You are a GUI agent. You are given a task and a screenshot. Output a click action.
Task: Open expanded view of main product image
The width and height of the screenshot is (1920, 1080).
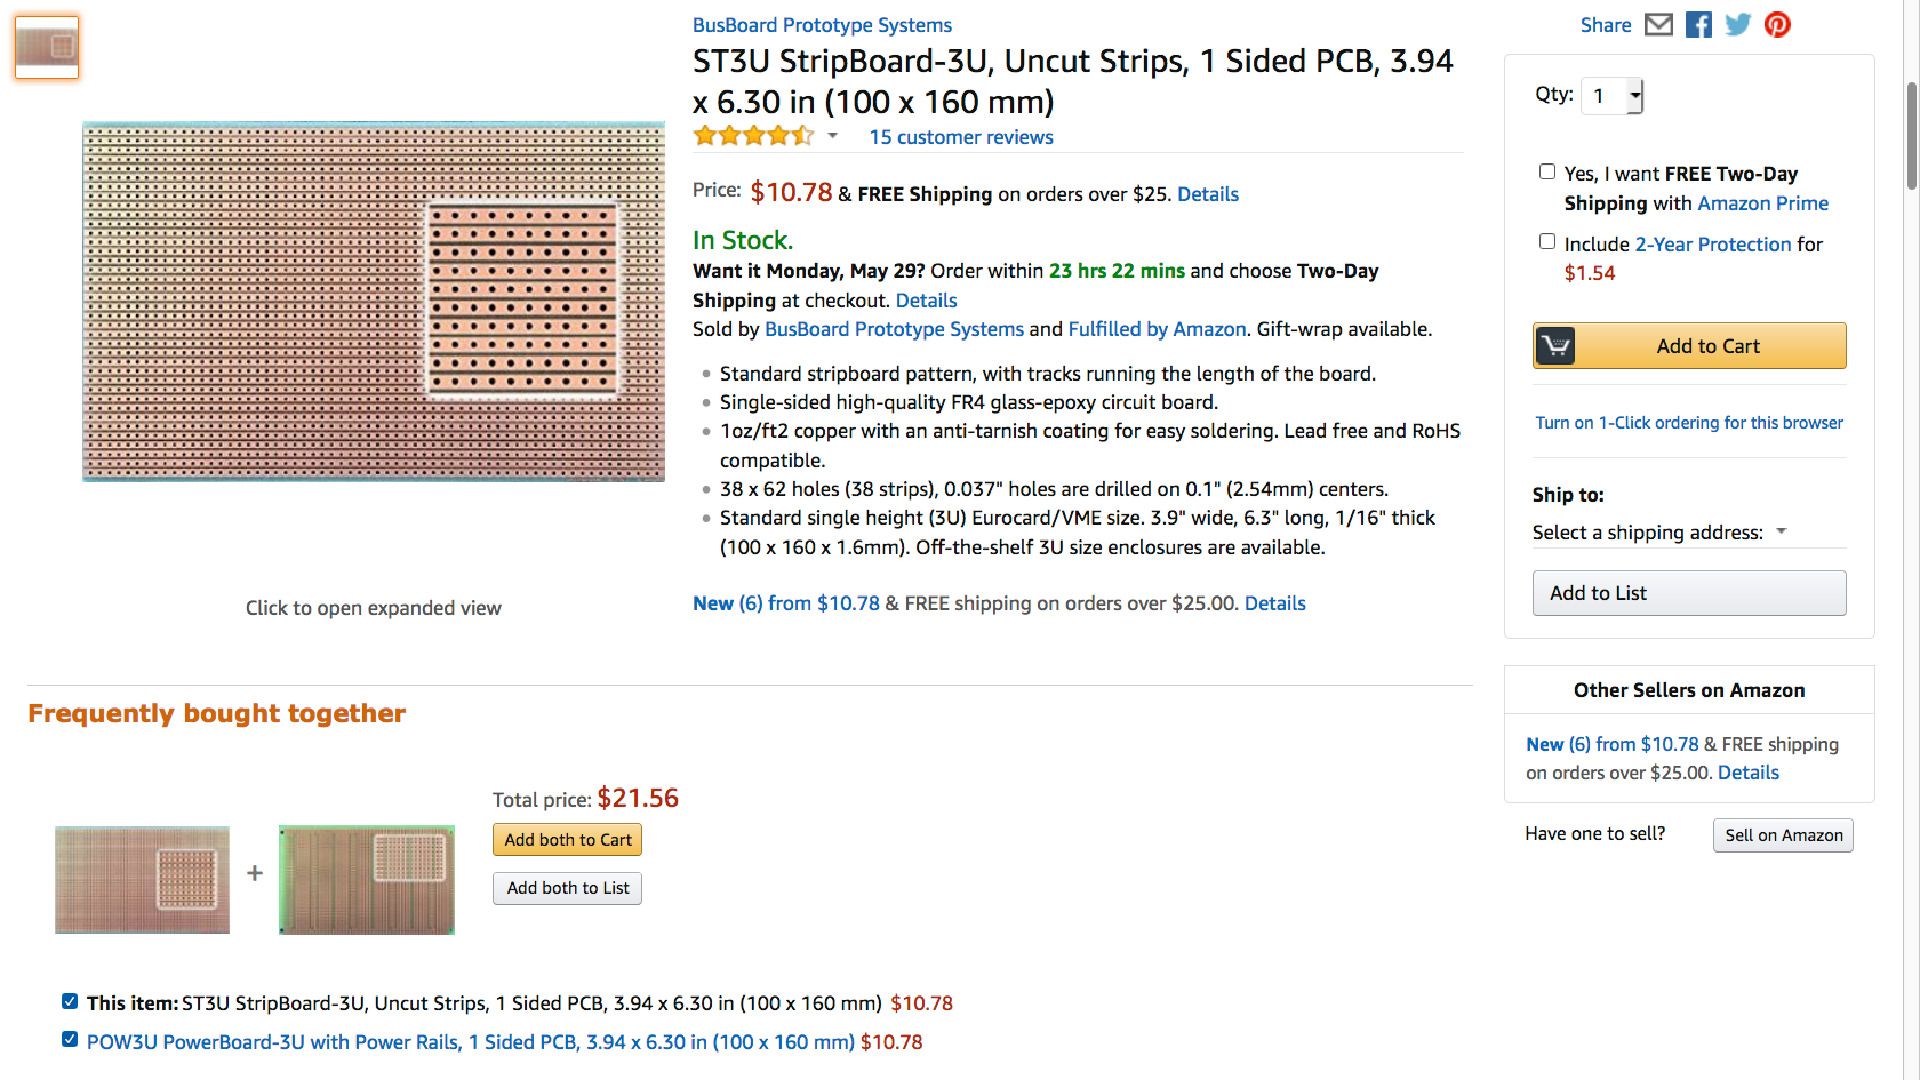coord(373,301)
